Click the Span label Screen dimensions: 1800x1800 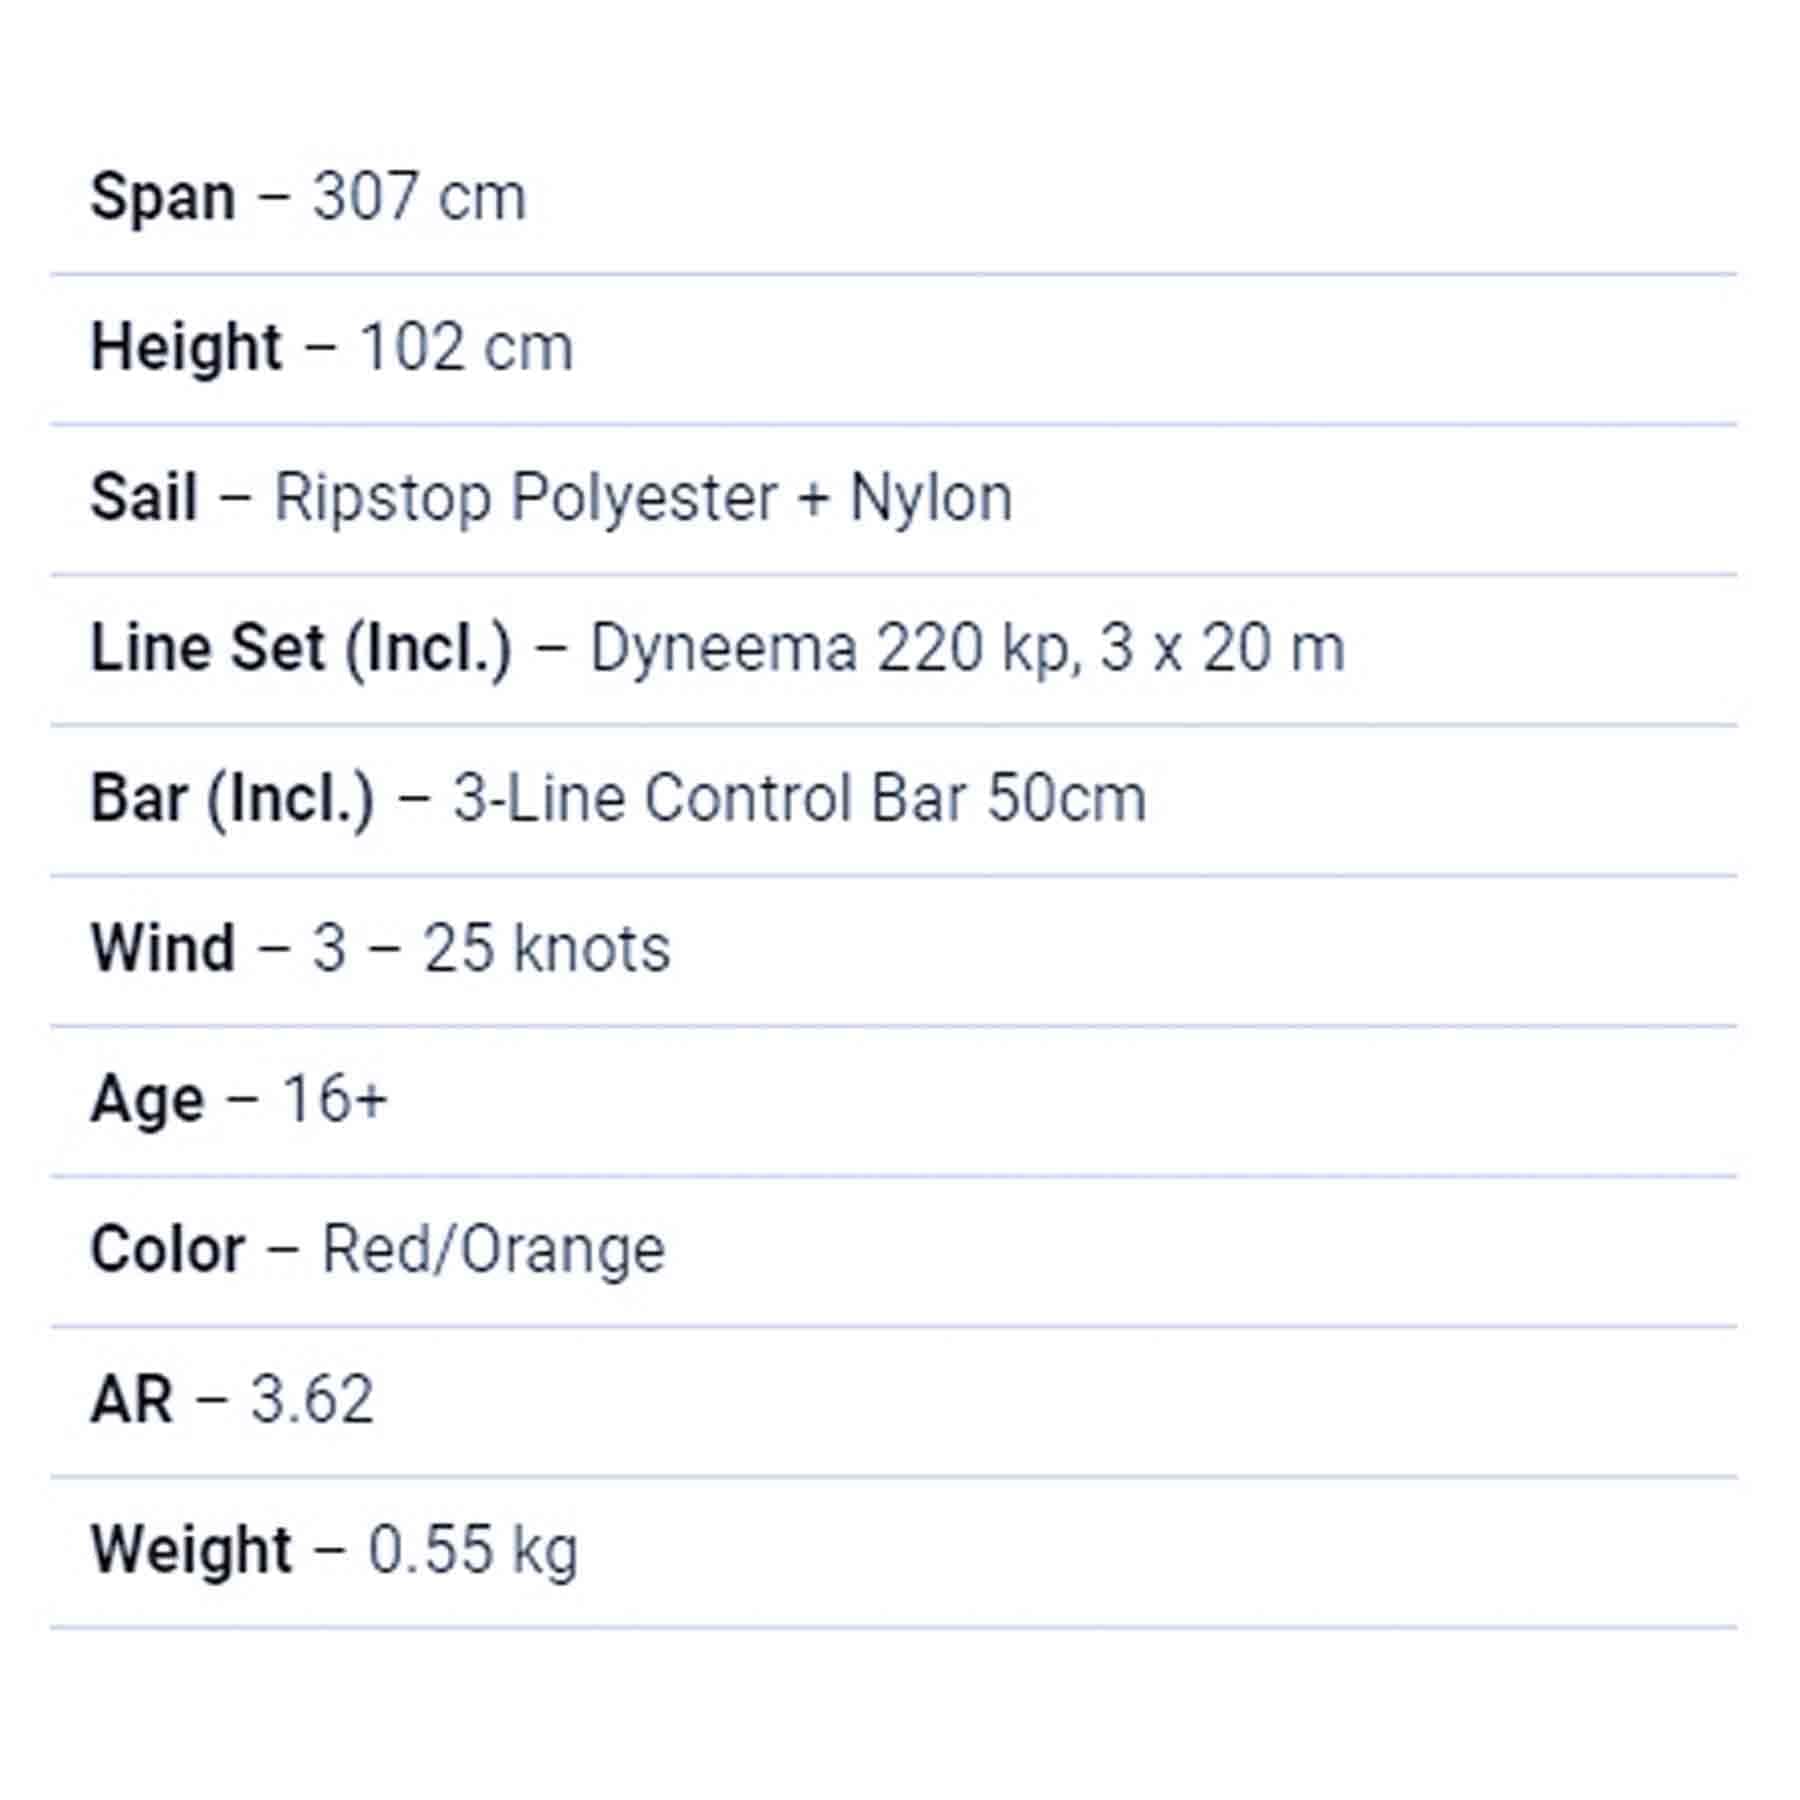point(163,197)
